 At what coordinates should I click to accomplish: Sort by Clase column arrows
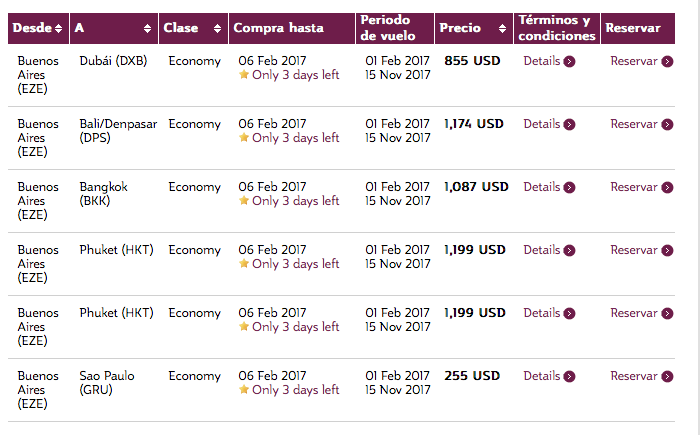[x=217, y=29]
